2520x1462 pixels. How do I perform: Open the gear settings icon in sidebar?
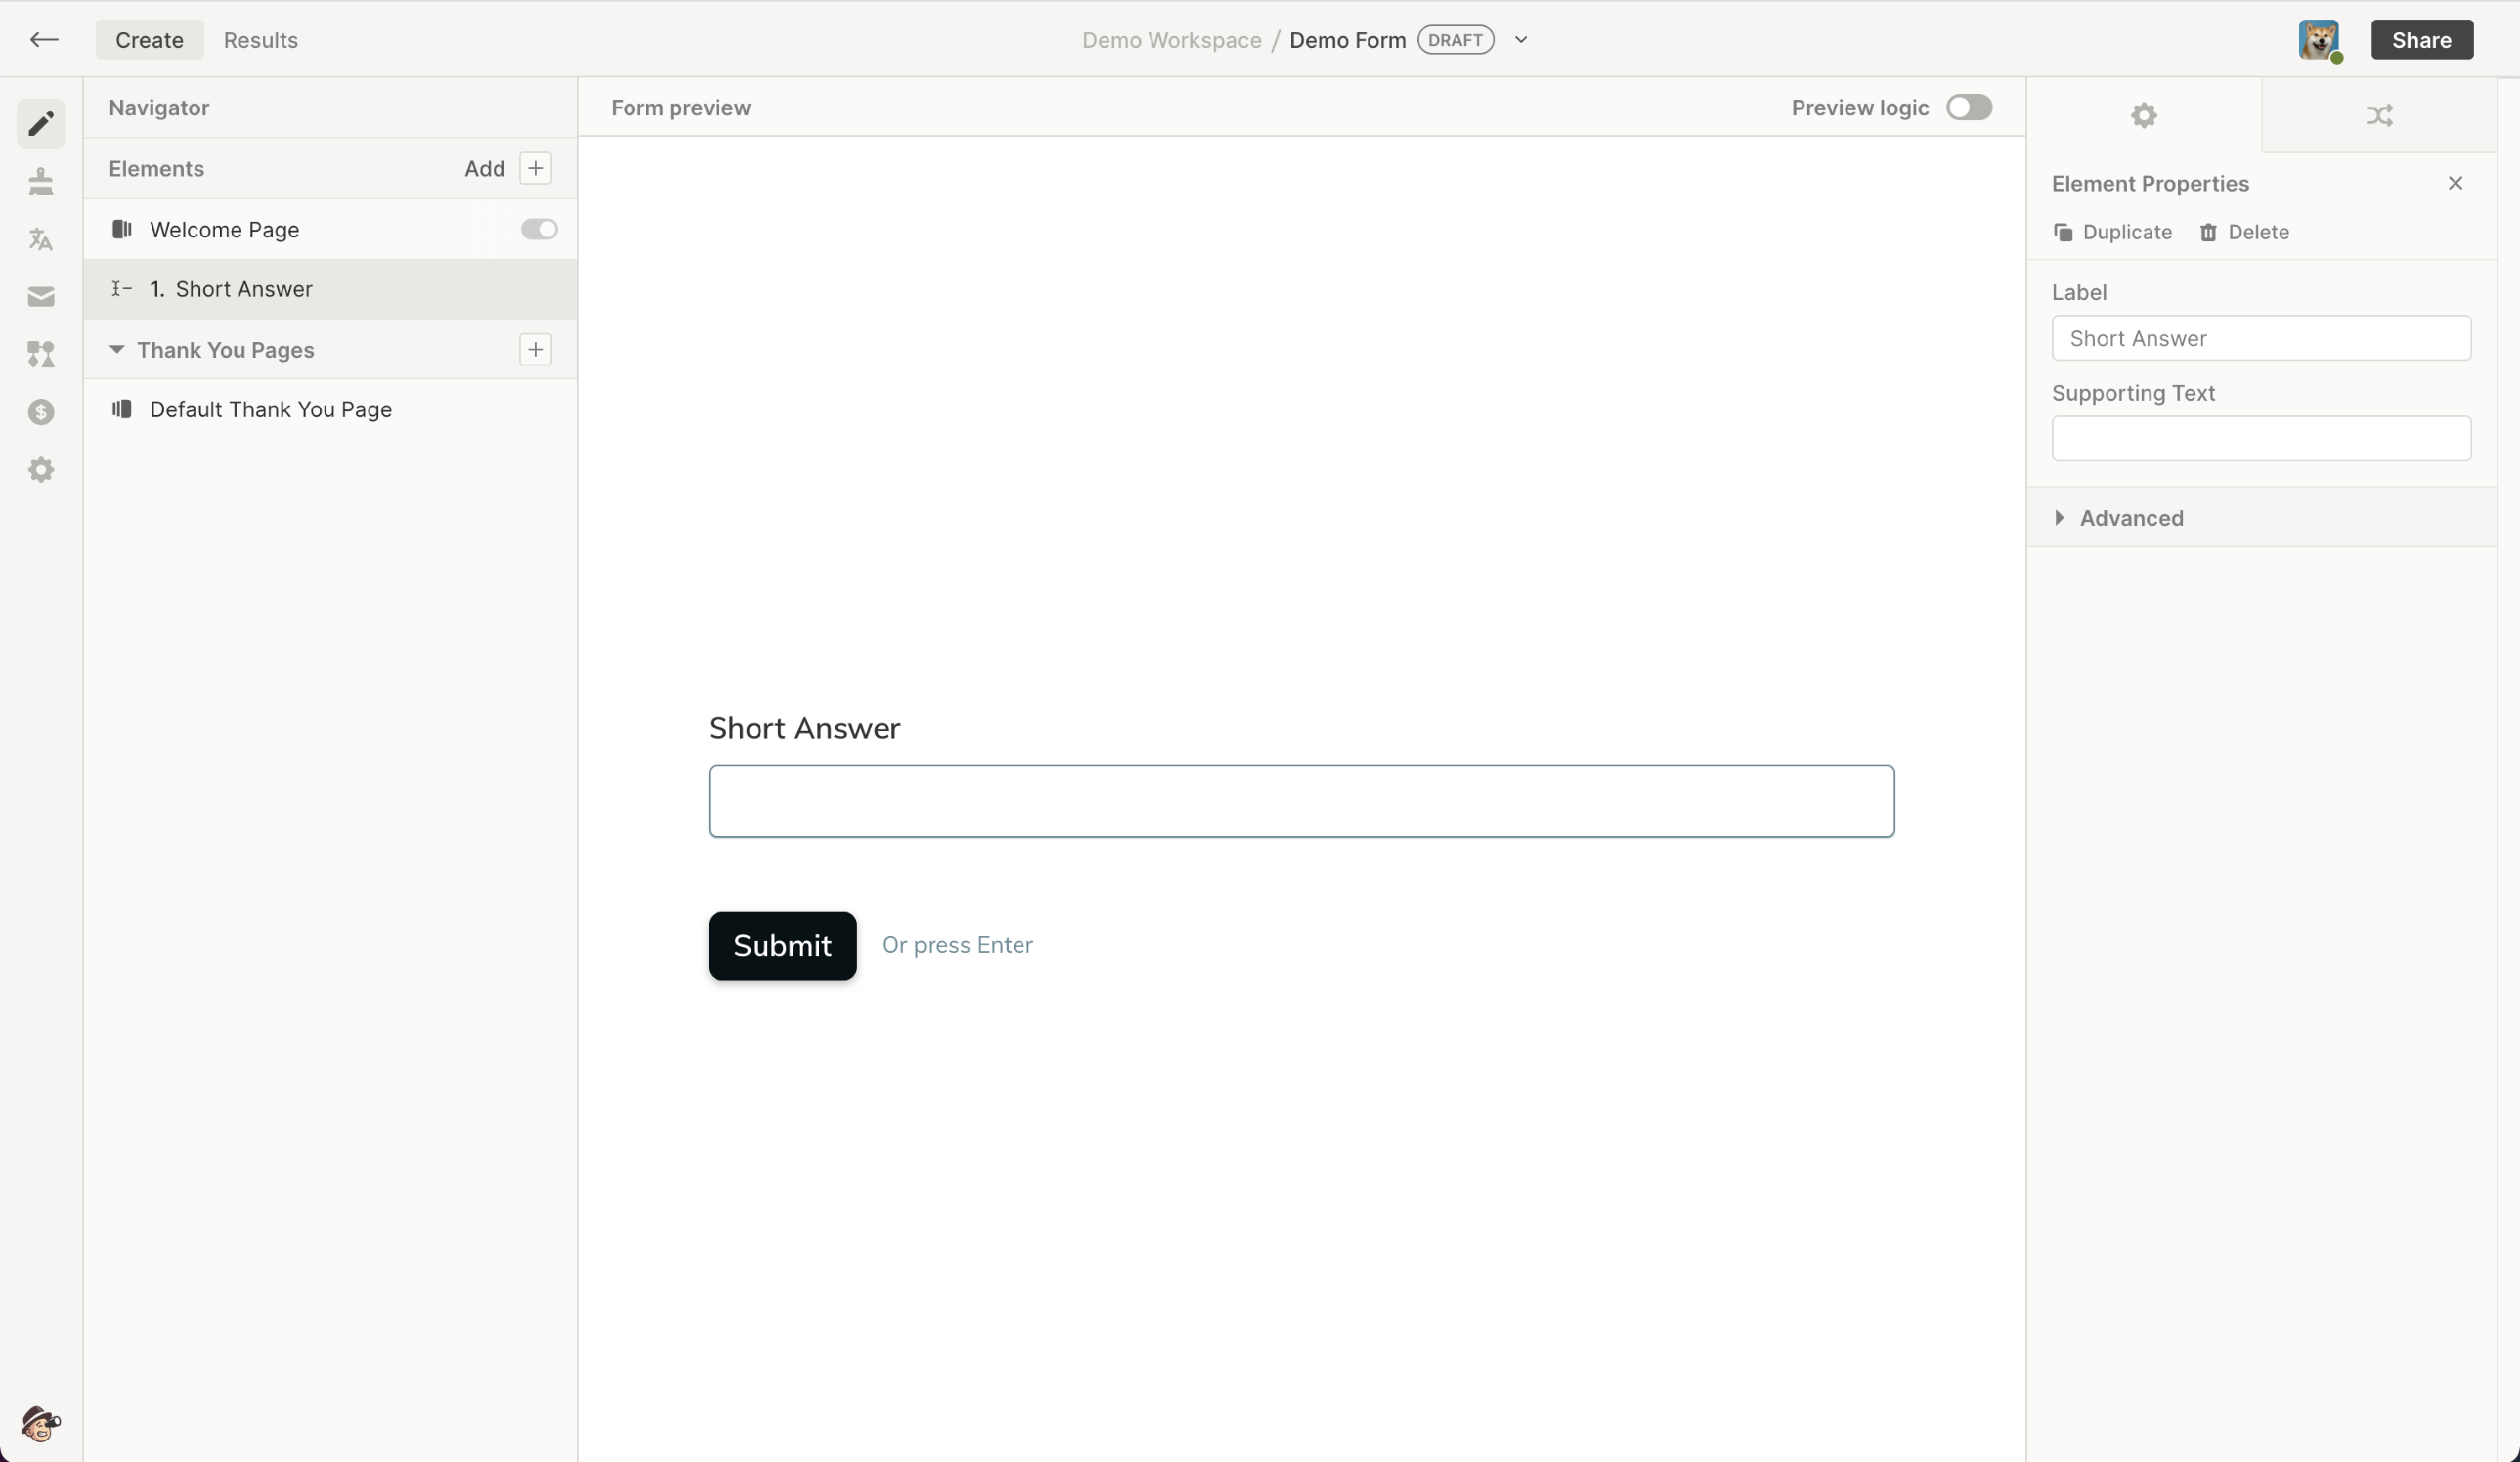pyautogui.click(x=41, y=470)
